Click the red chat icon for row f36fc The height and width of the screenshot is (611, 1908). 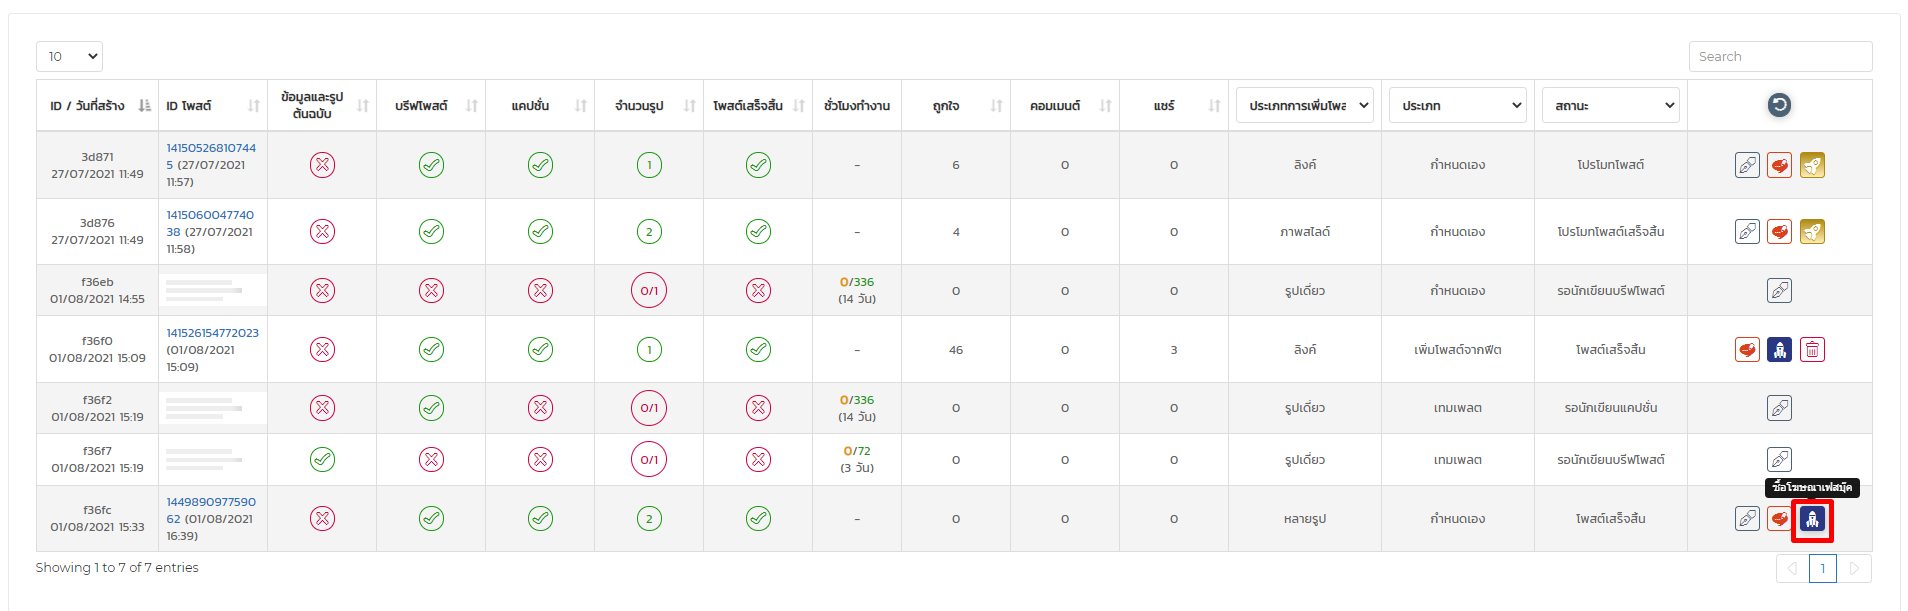click(x=1779, y=519)
